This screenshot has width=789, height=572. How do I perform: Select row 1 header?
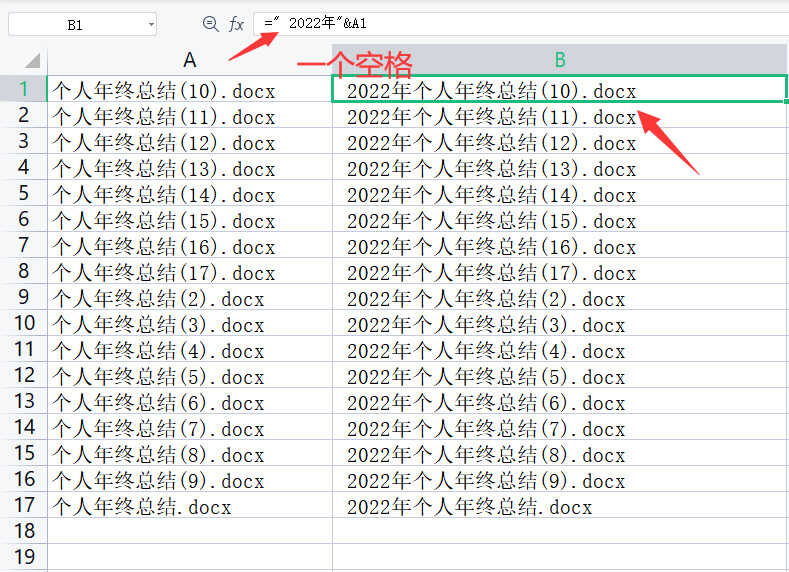click(x=23, y=90)
